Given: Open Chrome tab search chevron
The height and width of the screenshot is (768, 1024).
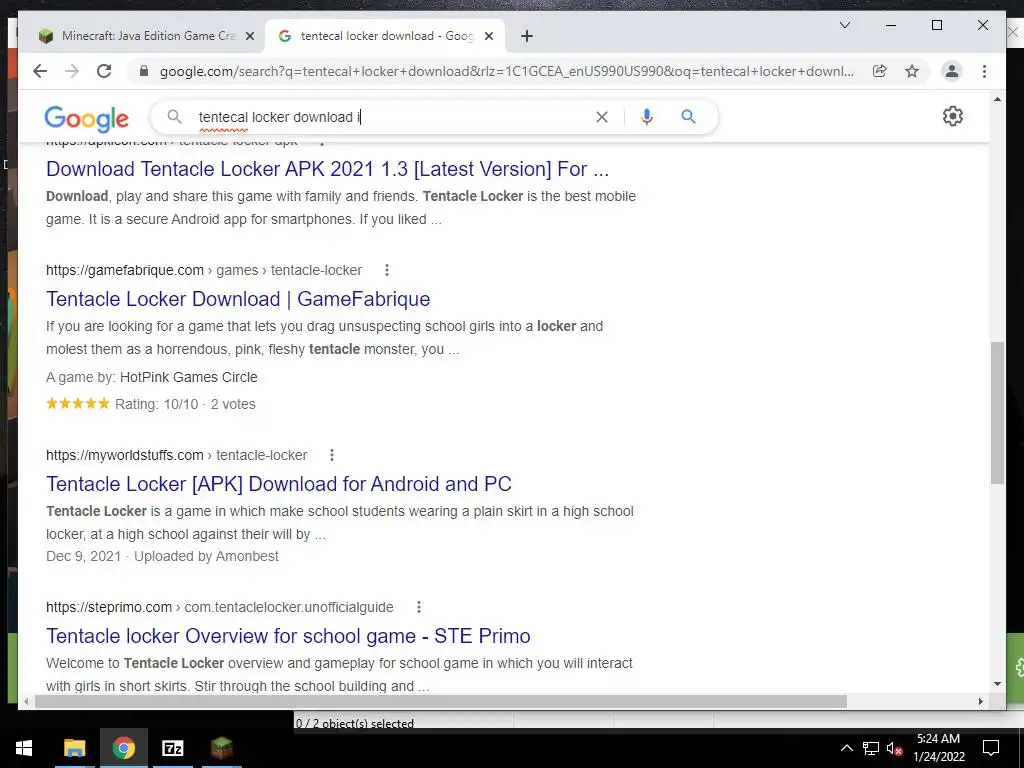Looking at the screenshot, I should [844, 25].
